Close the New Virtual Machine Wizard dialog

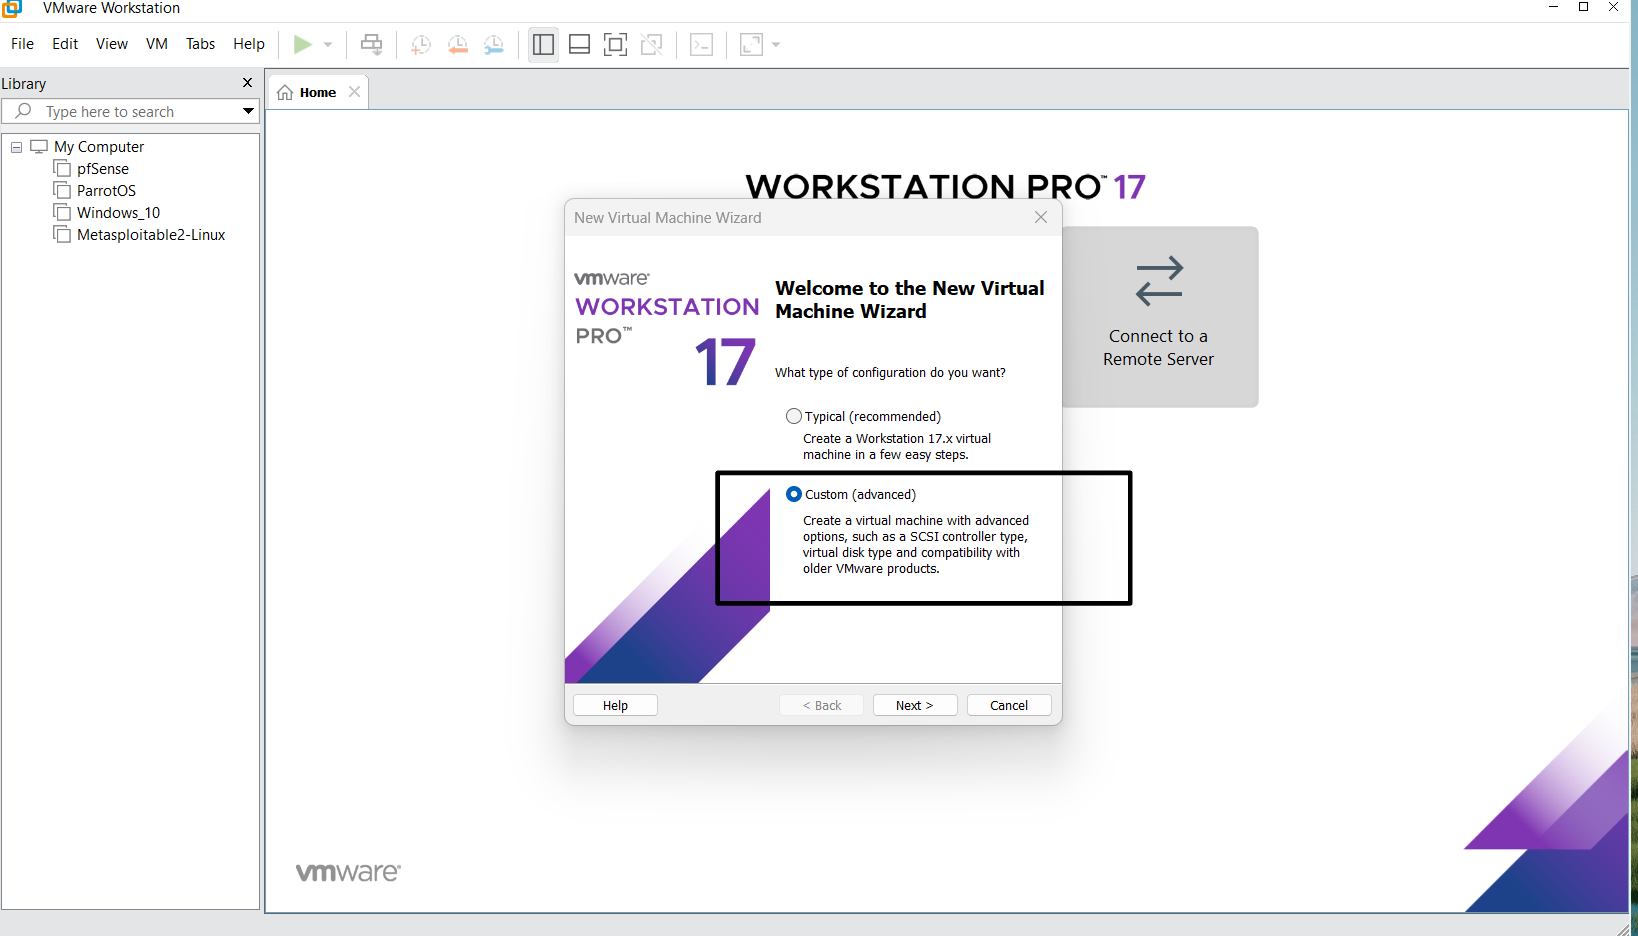coord(1041,217)
